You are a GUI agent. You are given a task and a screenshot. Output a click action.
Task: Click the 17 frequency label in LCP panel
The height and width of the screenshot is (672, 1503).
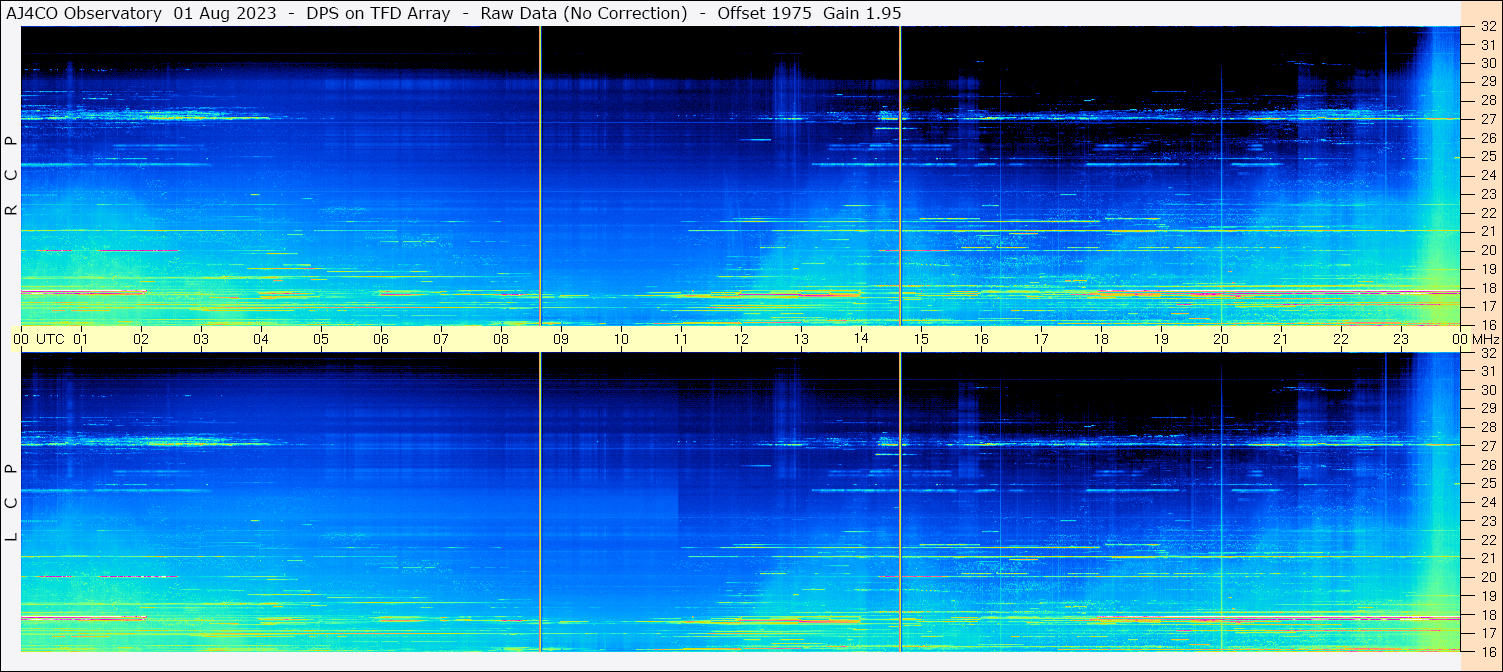(1487, 633)
